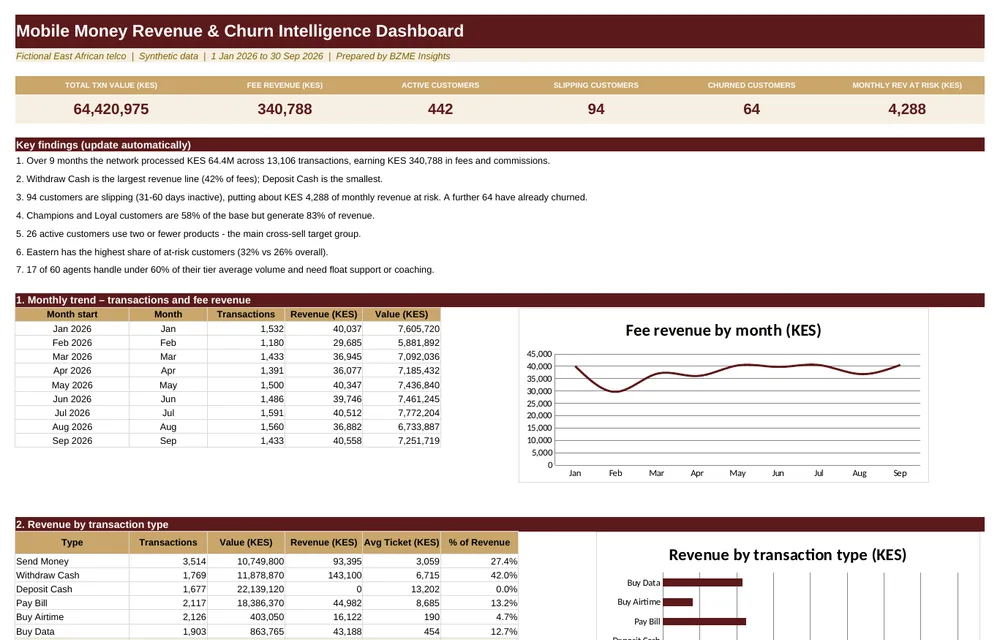The width and height of the screenshot is (1000, 640).
Task: Select the Sep revenue cell 40,558
Action: pos(324,441)
